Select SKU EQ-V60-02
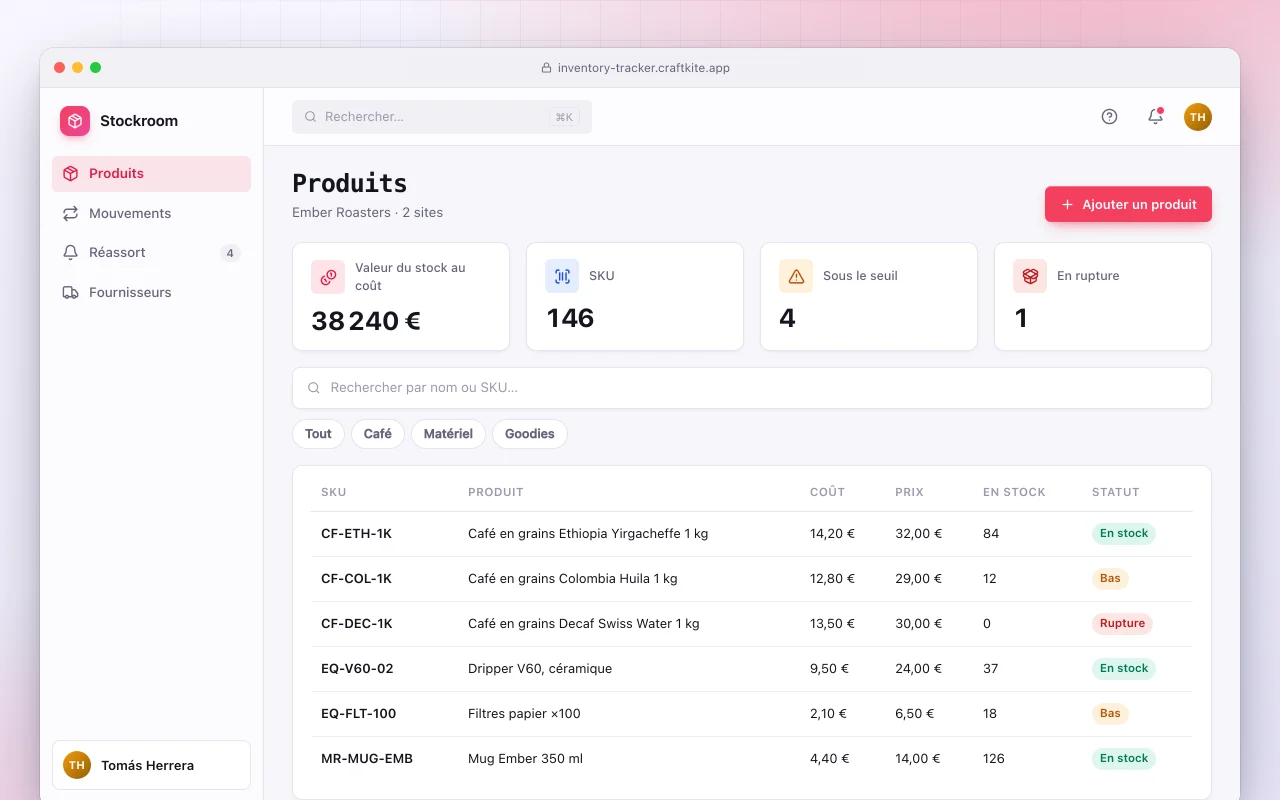Viewport: 1280px width, 800px height. 357,669
